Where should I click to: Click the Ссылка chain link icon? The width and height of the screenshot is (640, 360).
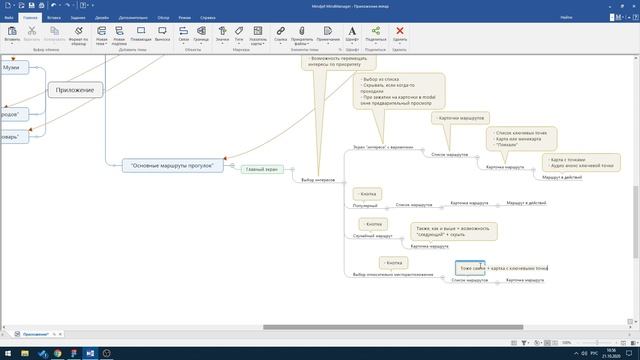pos(280,31)
